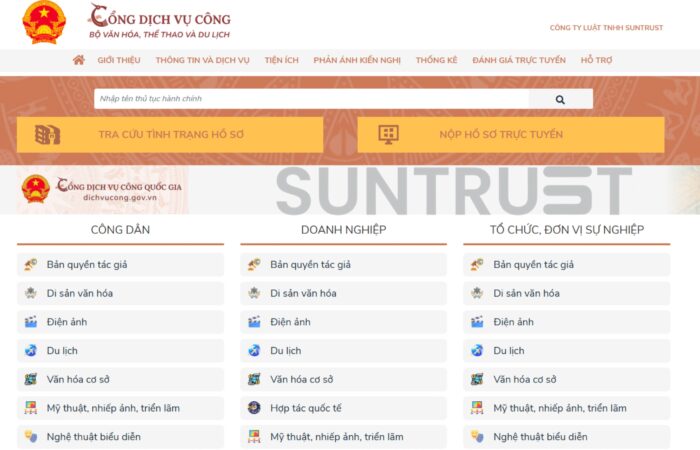Select Tổ chức, đơn vị sự nghiệp heading
Viewport: 700px width, 450px height.
[567, 229]
